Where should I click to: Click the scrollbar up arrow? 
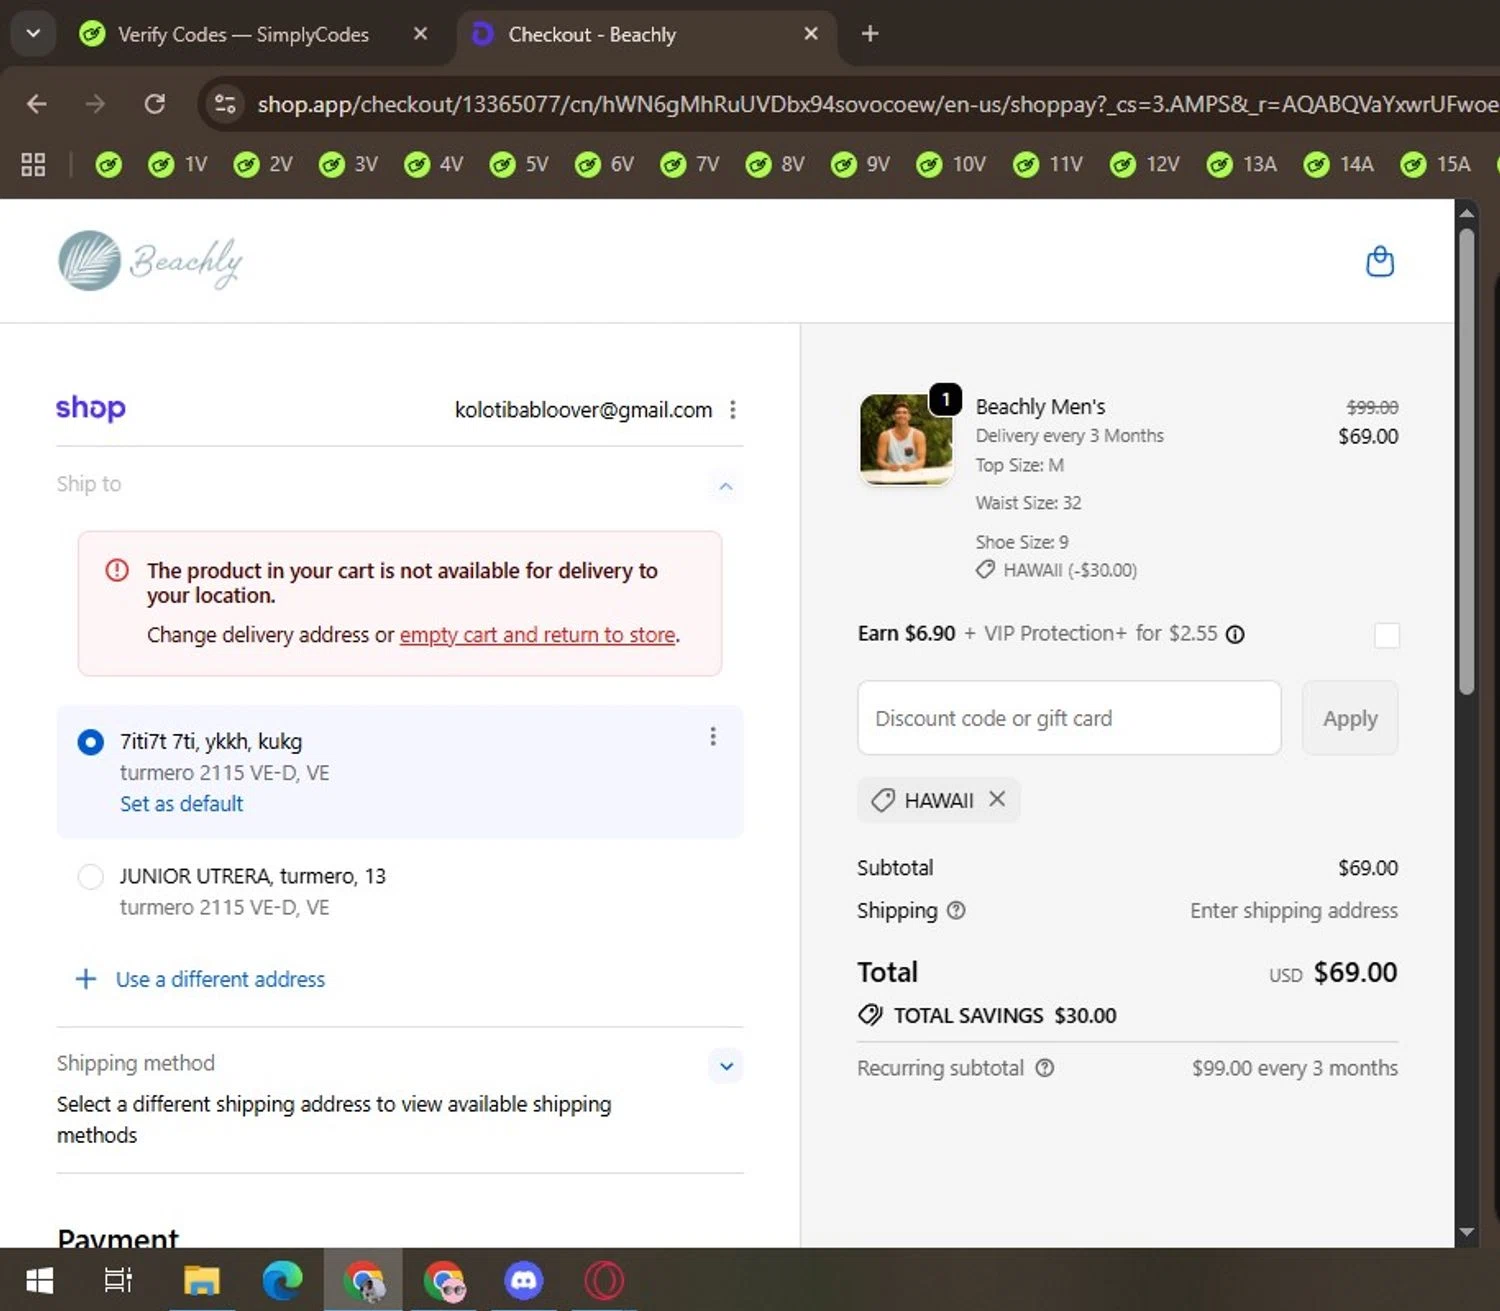(x=1466, y=213)
